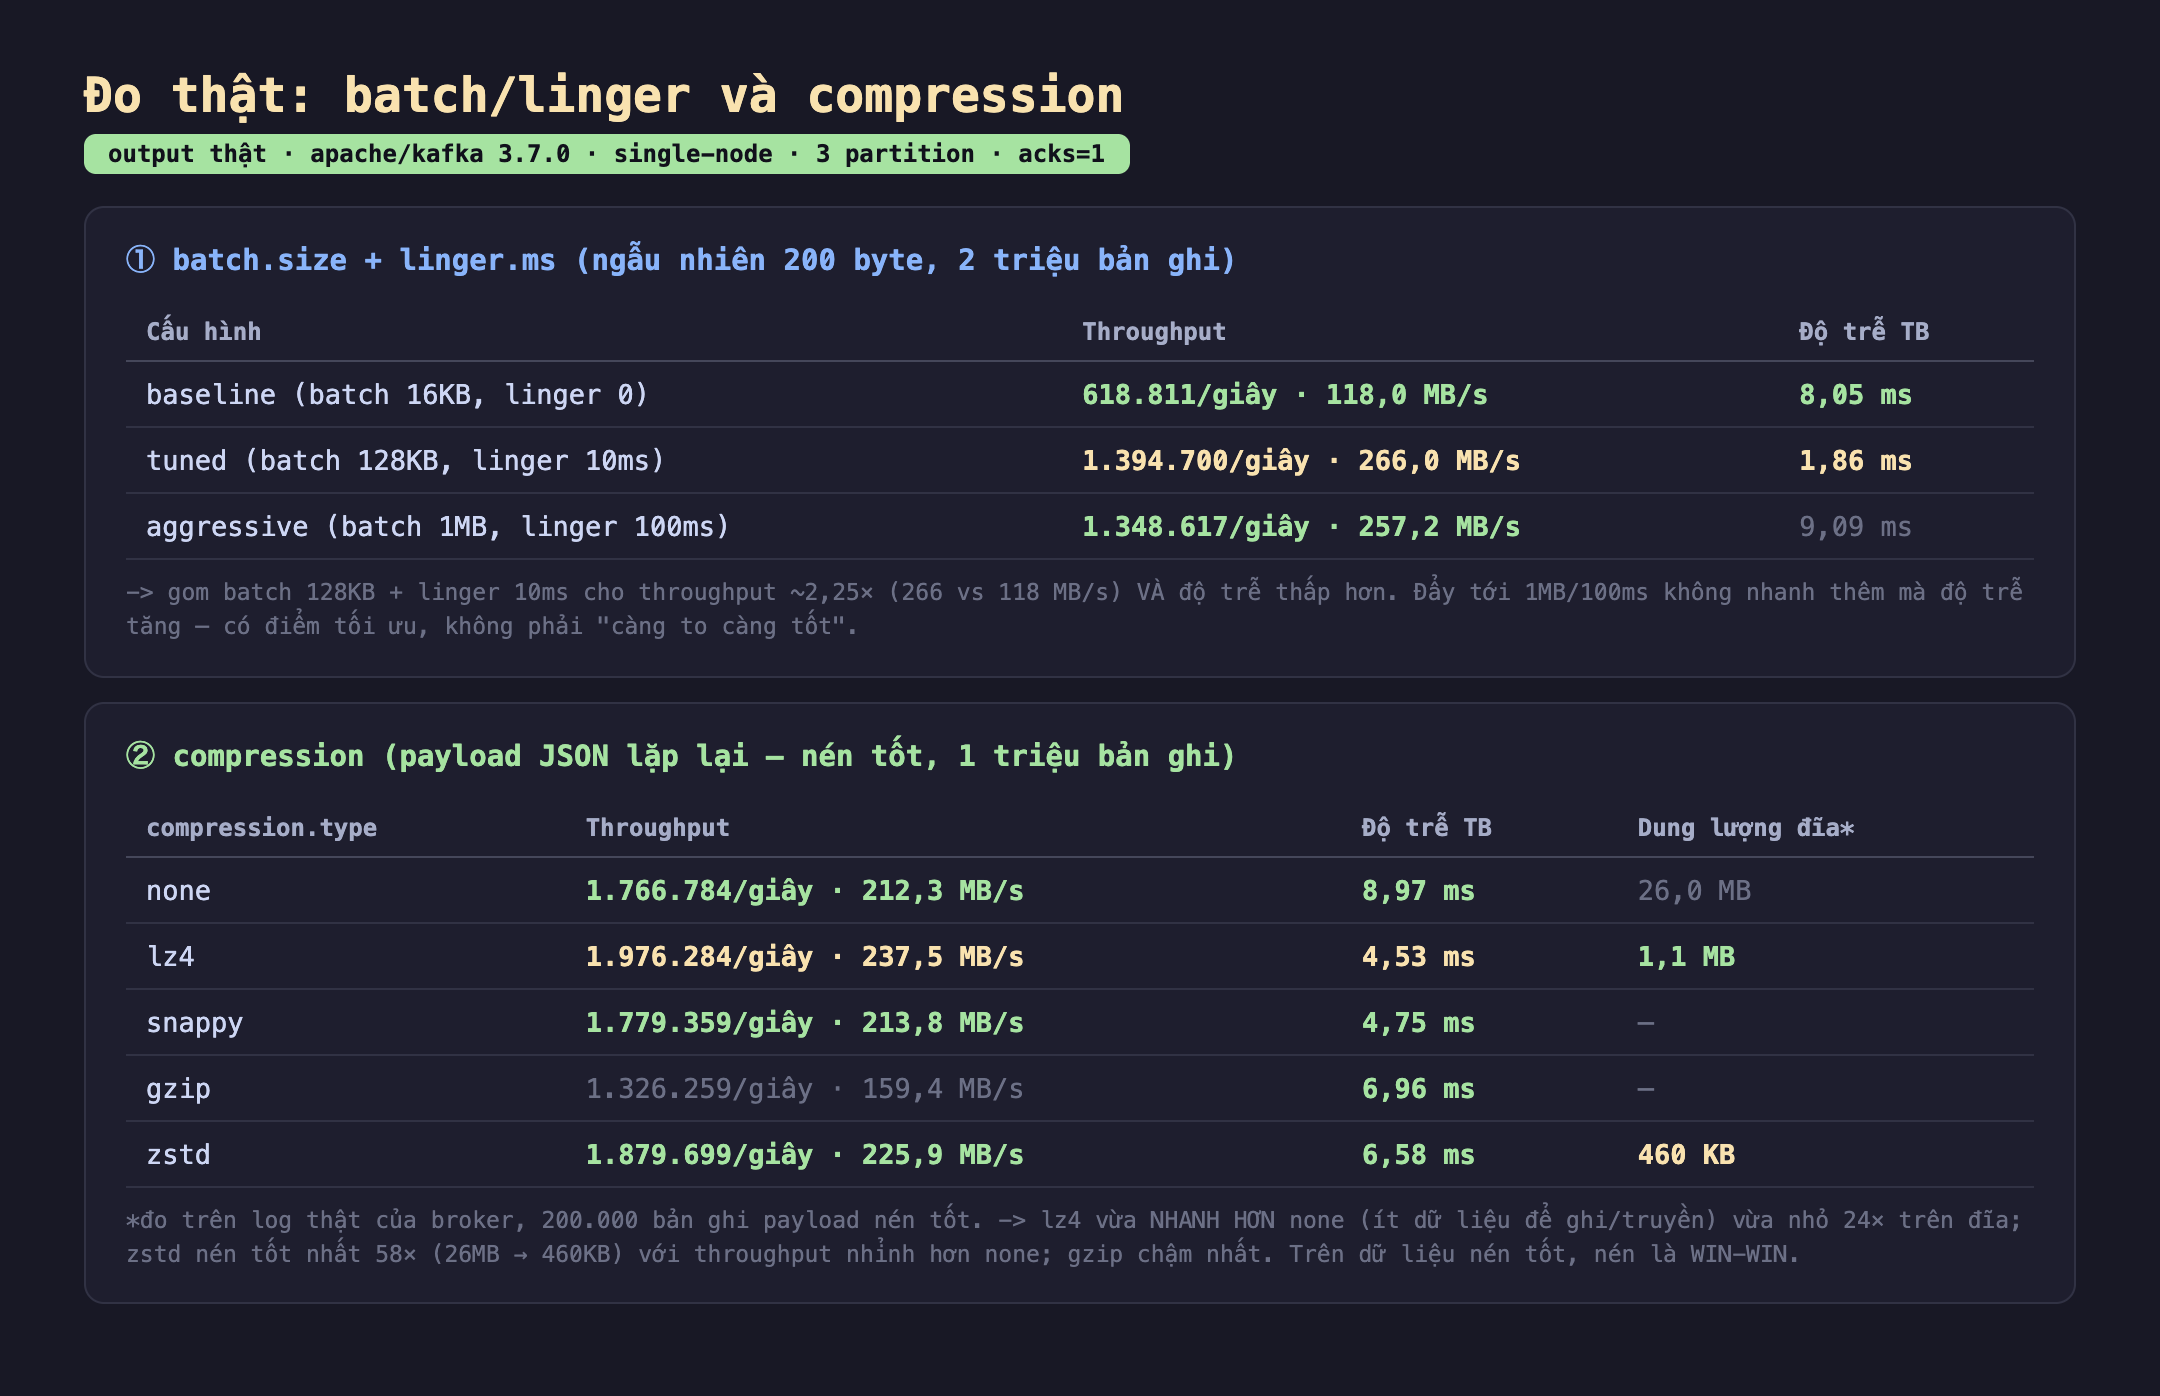Screen dimensions: 2160x1396
Task: Click the "lz4" compression row label
Action: (170, 957)
